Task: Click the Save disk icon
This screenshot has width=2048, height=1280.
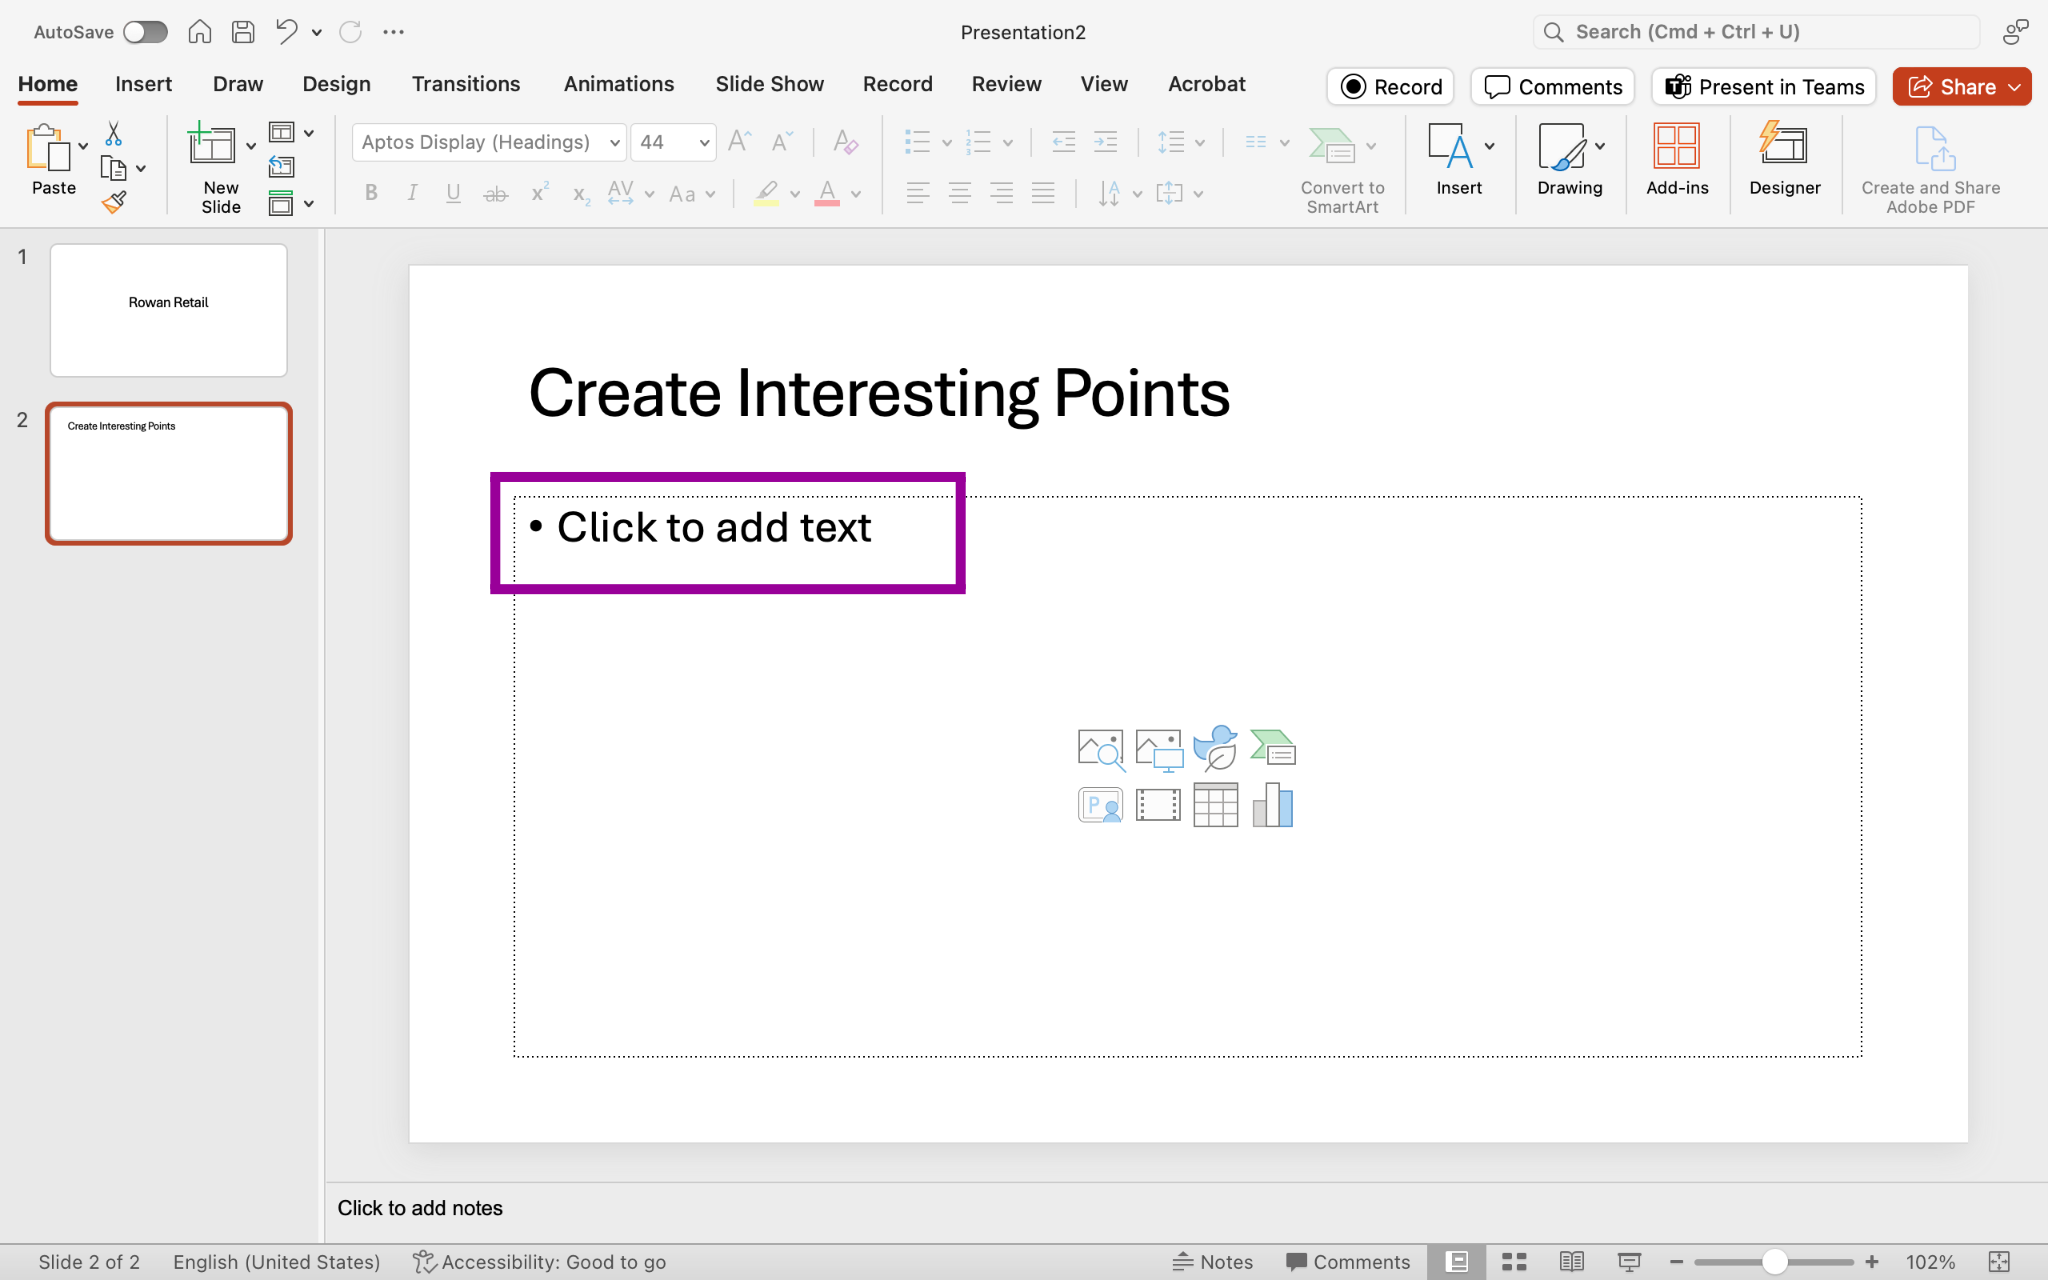Action: (243, 32)
